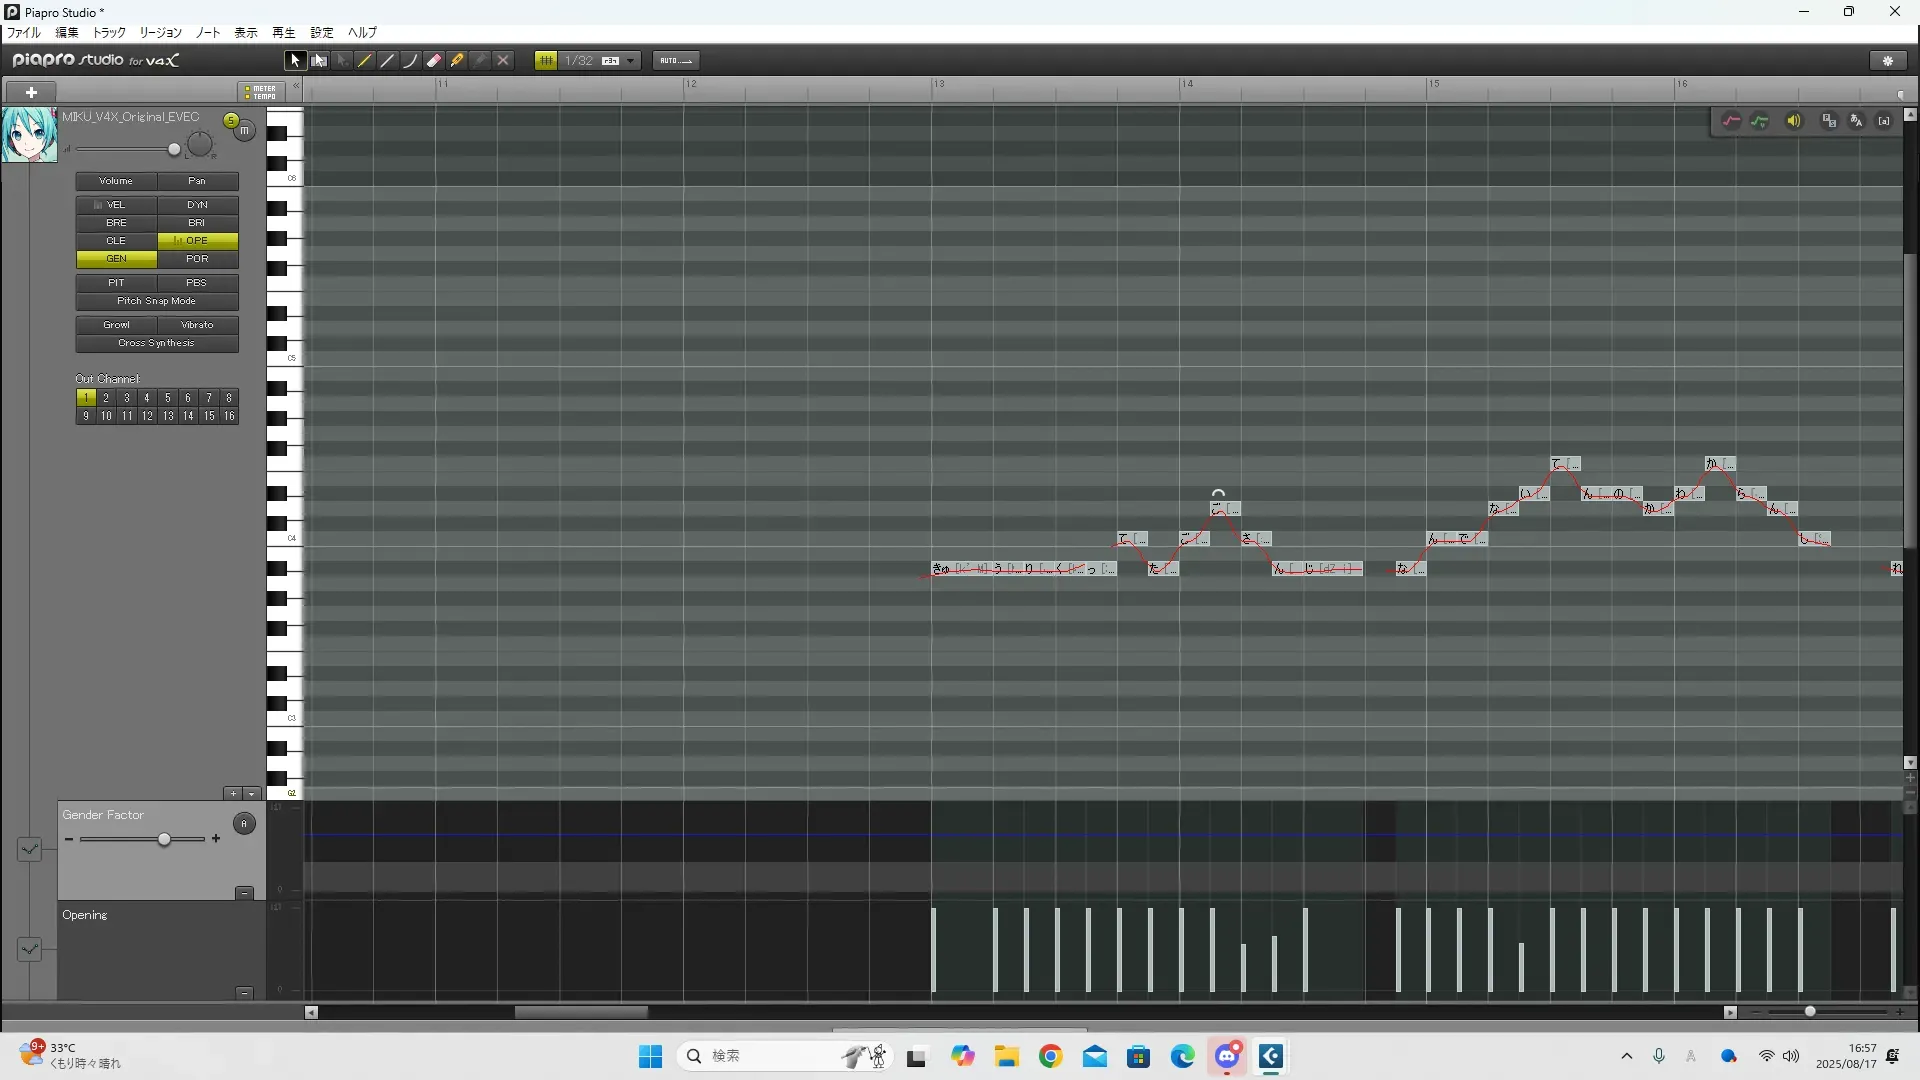Select the Curve drawing tool

point(411,61)
